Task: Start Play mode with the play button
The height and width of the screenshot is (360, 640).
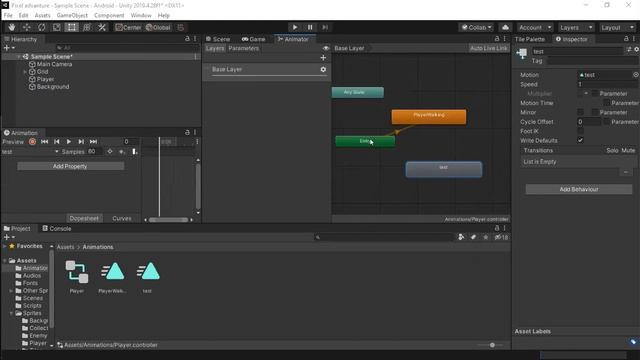Action: [x=295, y=27]
